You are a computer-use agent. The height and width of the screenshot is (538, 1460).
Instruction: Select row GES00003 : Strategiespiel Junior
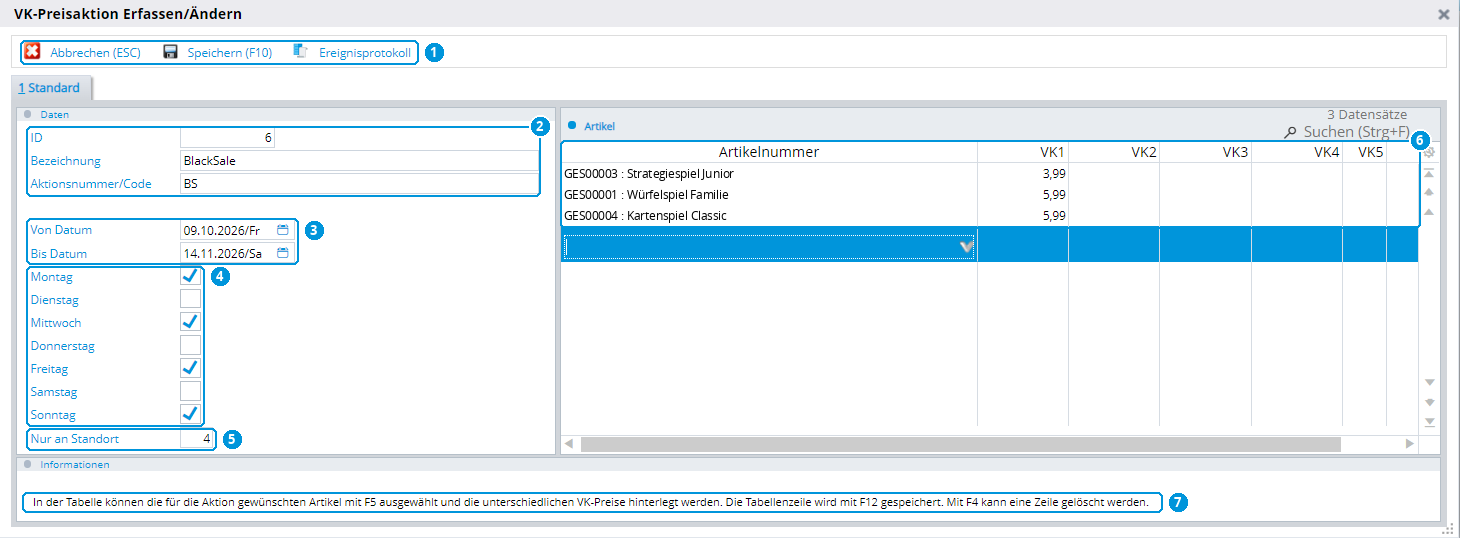point(990,174)
